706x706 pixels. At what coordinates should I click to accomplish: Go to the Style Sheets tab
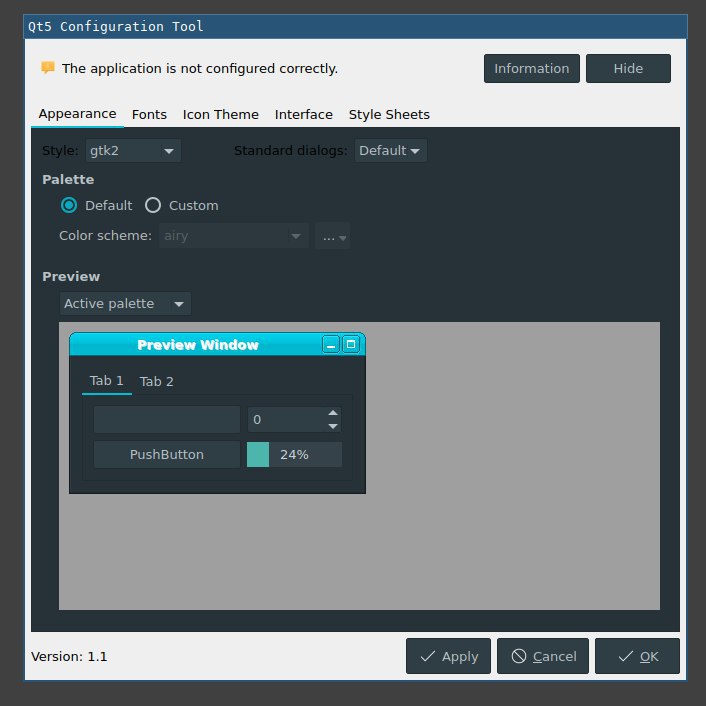[x=389, y=114]
